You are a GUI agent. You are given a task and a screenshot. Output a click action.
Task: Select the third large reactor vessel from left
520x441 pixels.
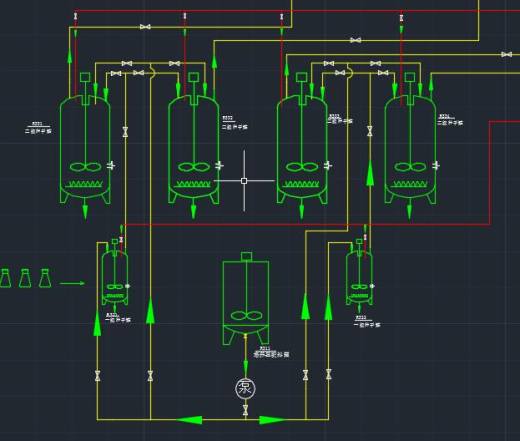tap(302, 149)
